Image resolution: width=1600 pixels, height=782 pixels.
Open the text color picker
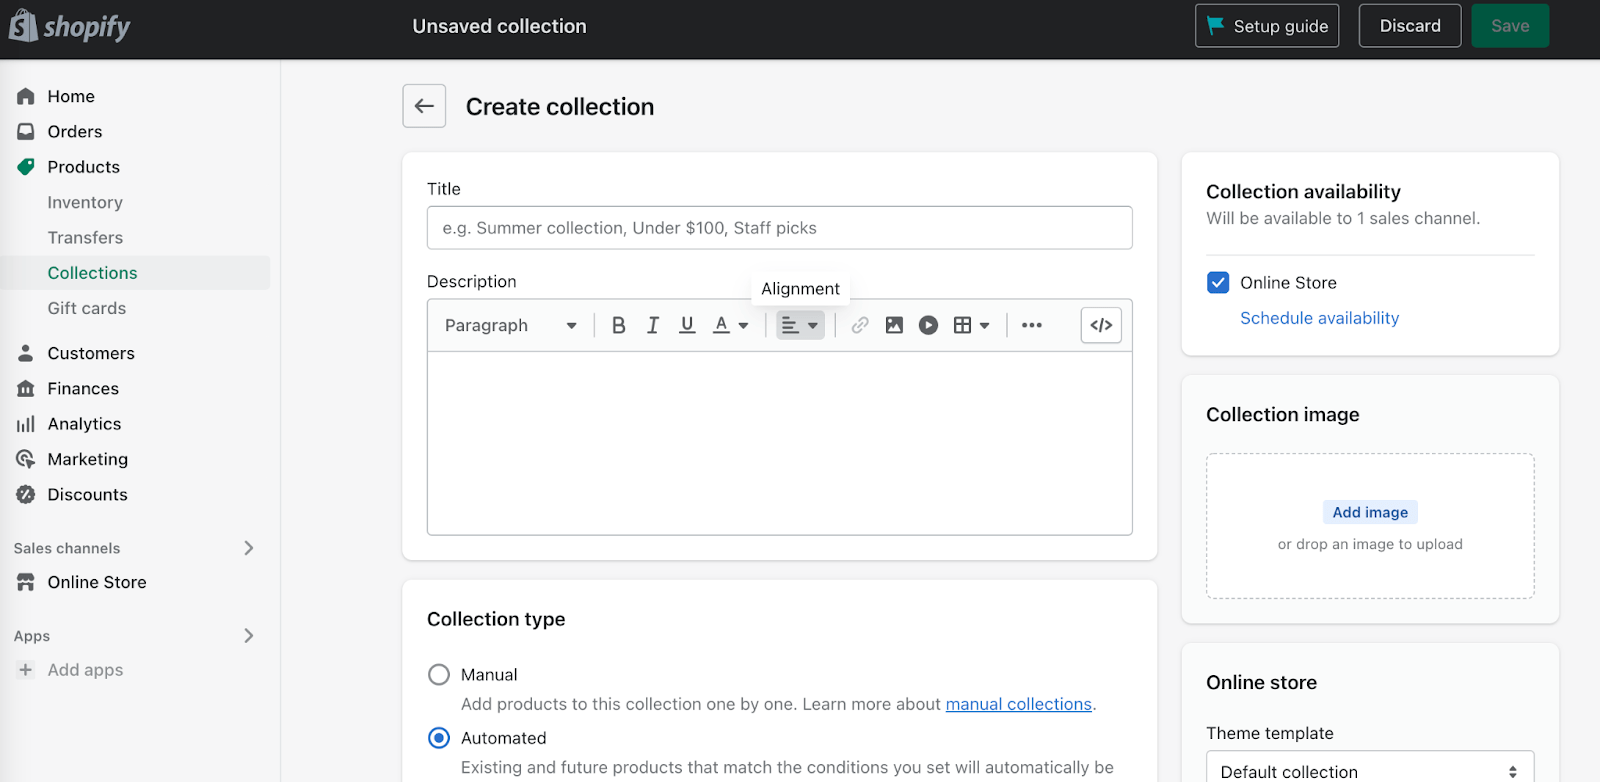coord(730,325)
